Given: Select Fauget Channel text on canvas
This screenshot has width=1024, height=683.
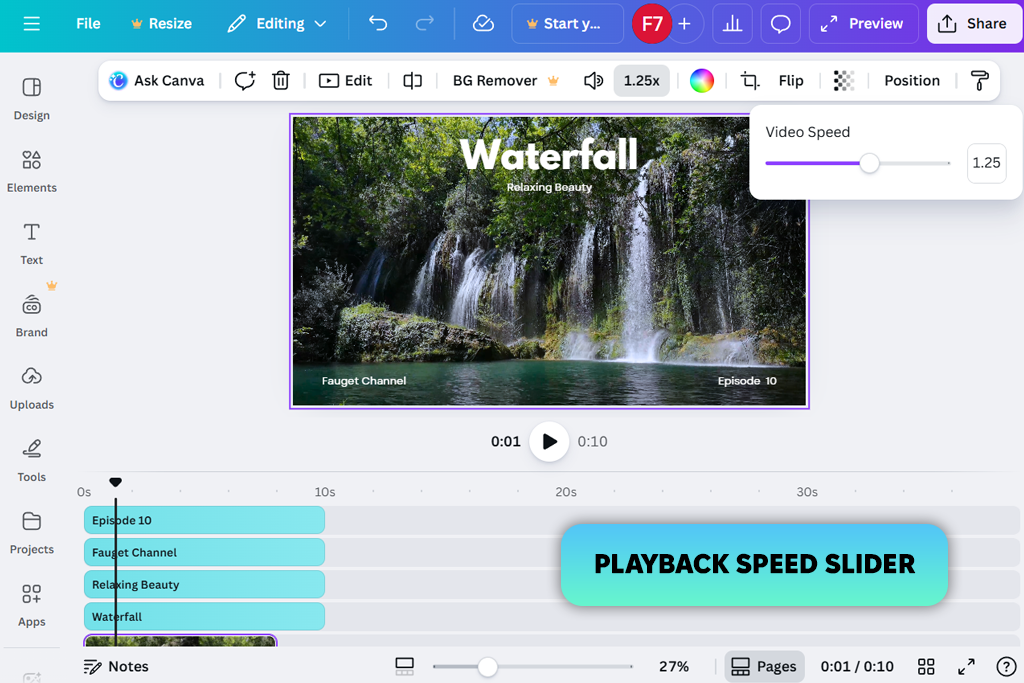Looking at the screenshot, I should coord(364,381).
